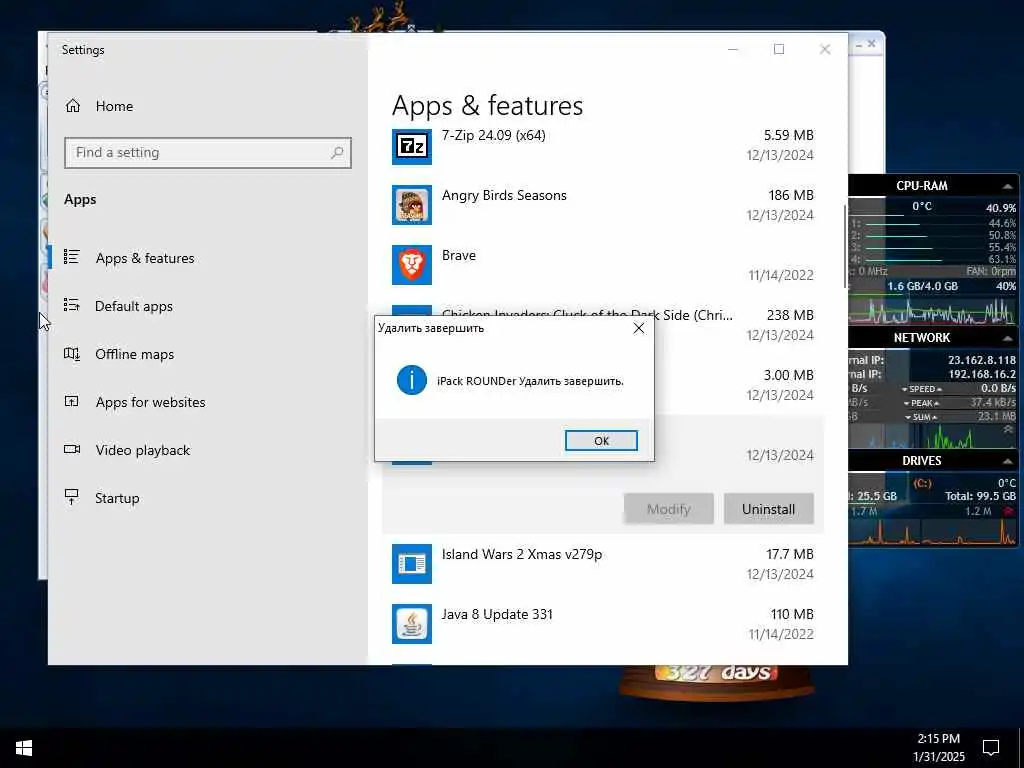Viewport: 1024px width, 768px height.
Task: Click the Offline maps icon
Action: click(72, 353)
